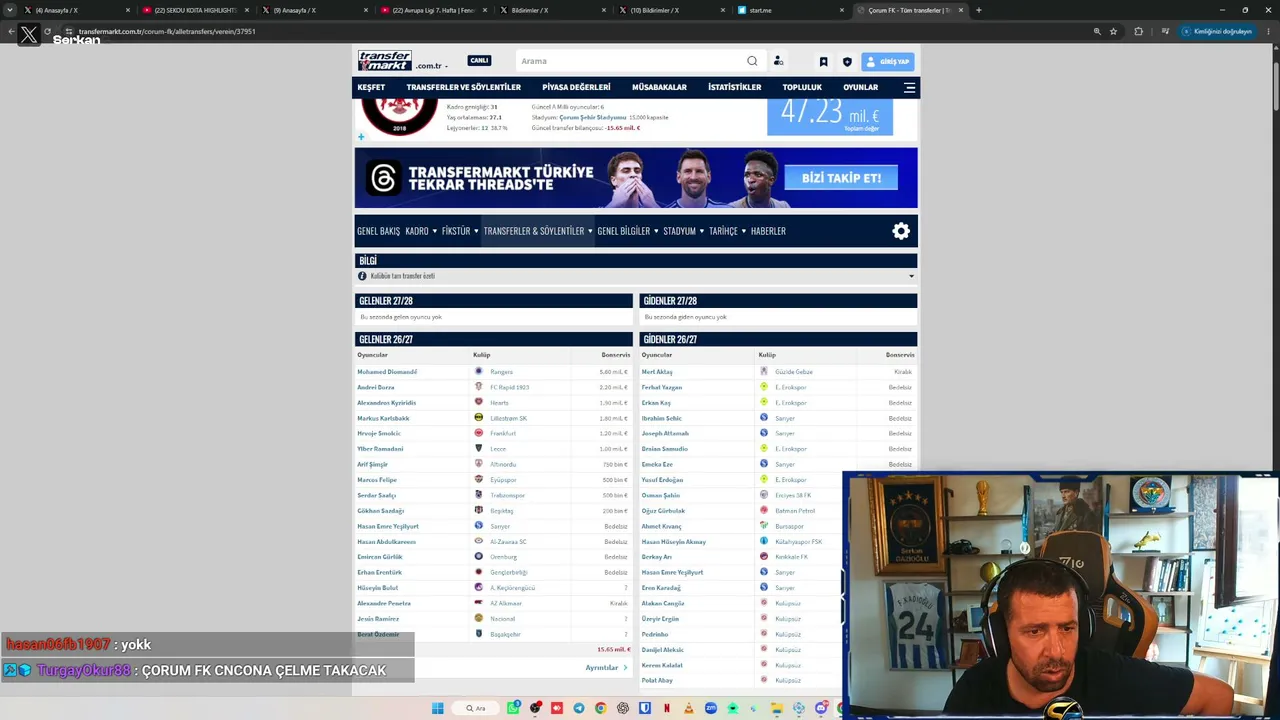Image resolution: width=1280 pixels, height=720 pixels.
Task: Open the OYUNLAR menu
Action: coord(860,87)
